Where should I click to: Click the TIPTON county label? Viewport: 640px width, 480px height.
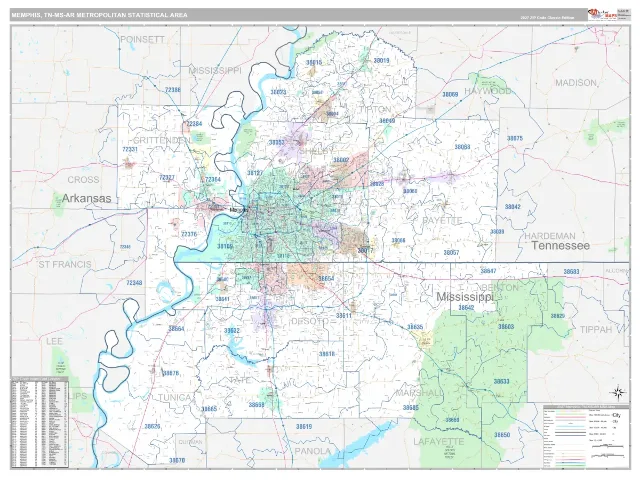[375, 109]
